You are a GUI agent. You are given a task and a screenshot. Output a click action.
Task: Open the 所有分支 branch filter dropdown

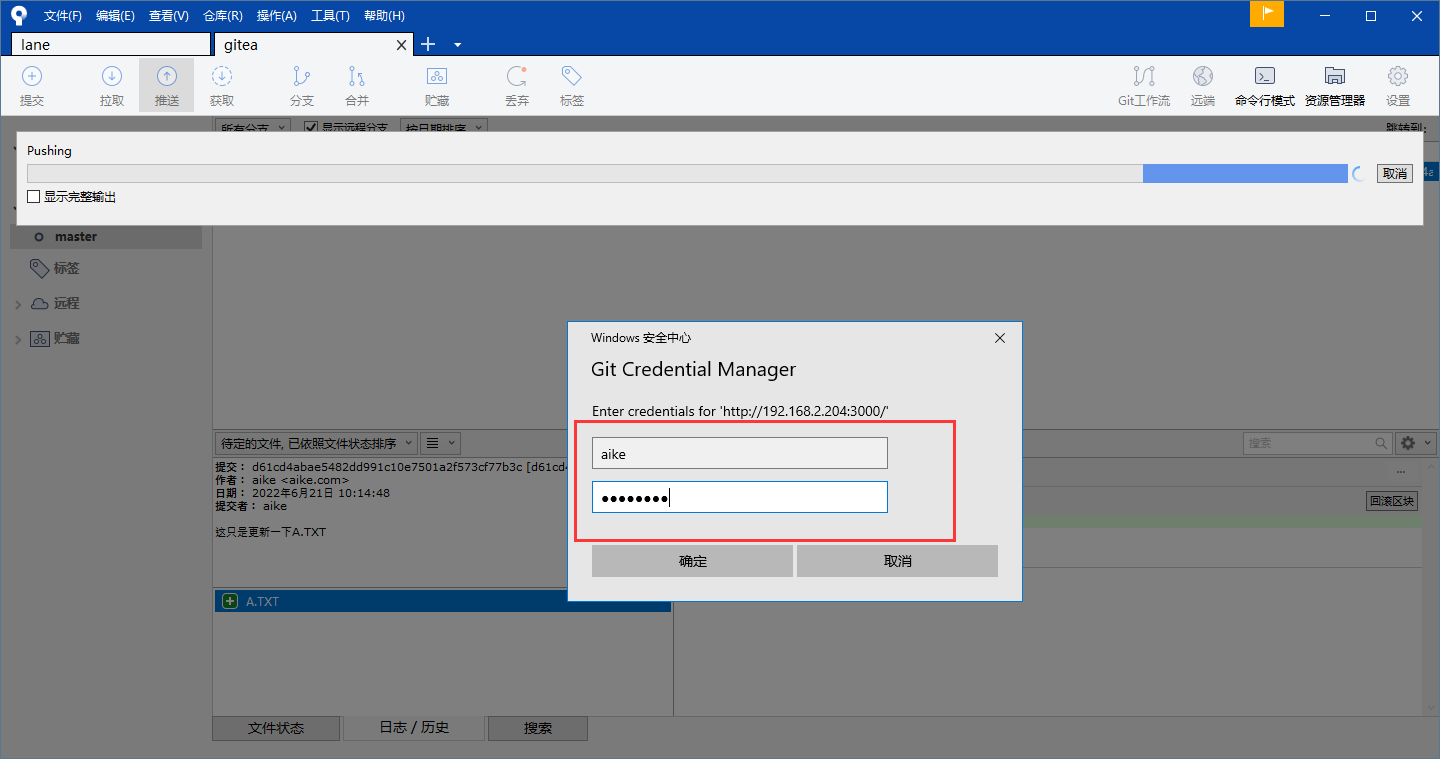(253, 128)
